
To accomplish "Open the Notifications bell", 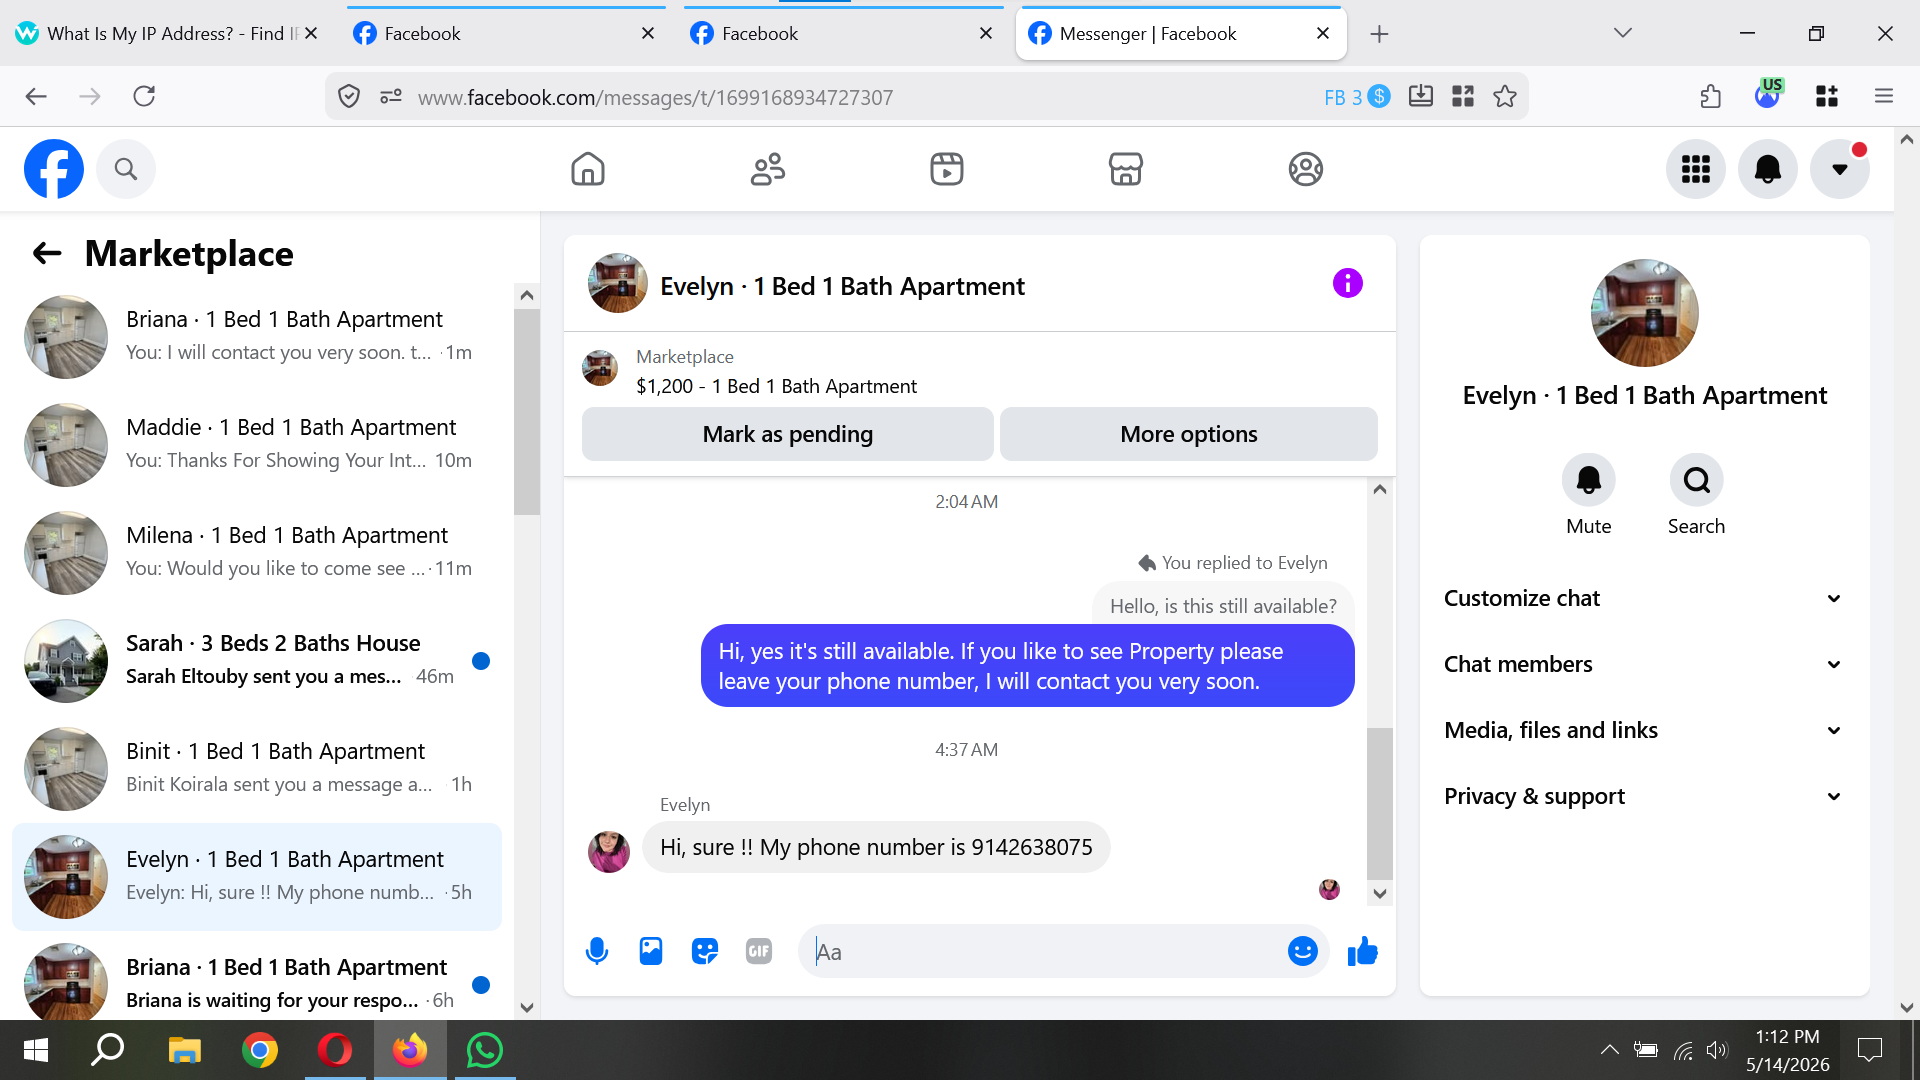I will point(1768,169).
